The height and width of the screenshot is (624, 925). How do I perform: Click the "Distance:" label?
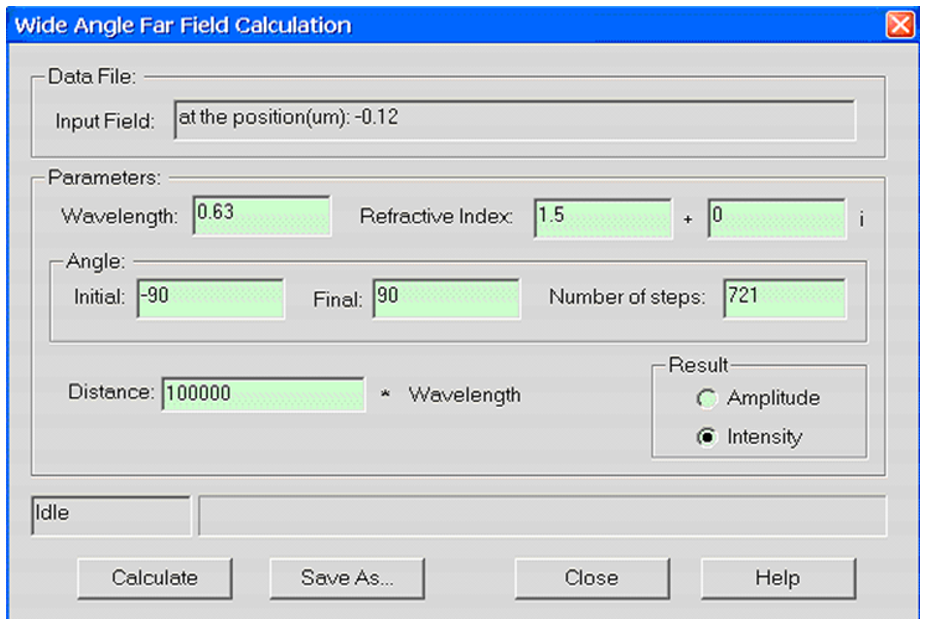111,392
